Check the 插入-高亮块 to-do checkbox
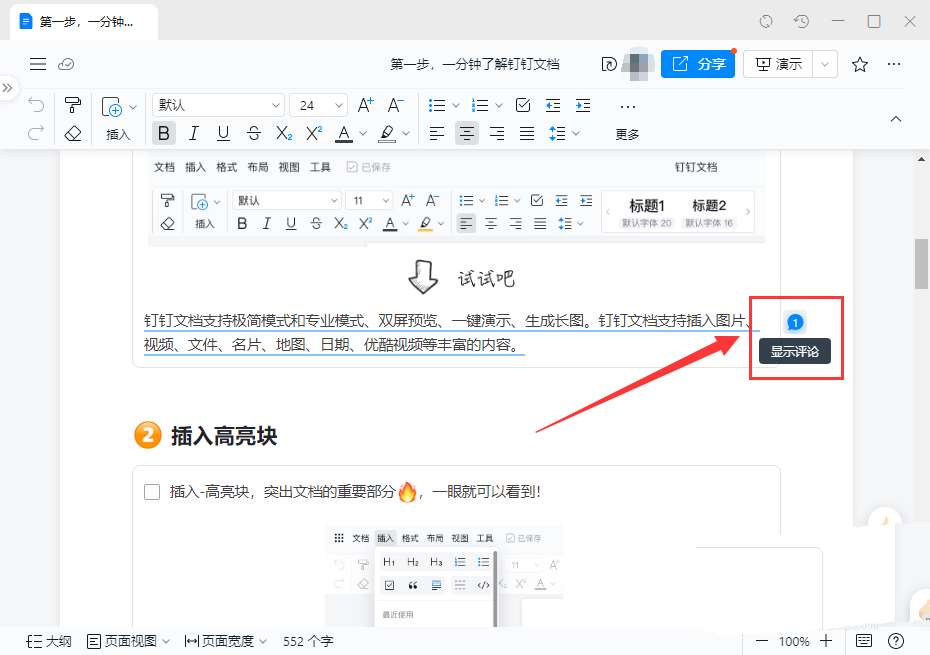 152,492
